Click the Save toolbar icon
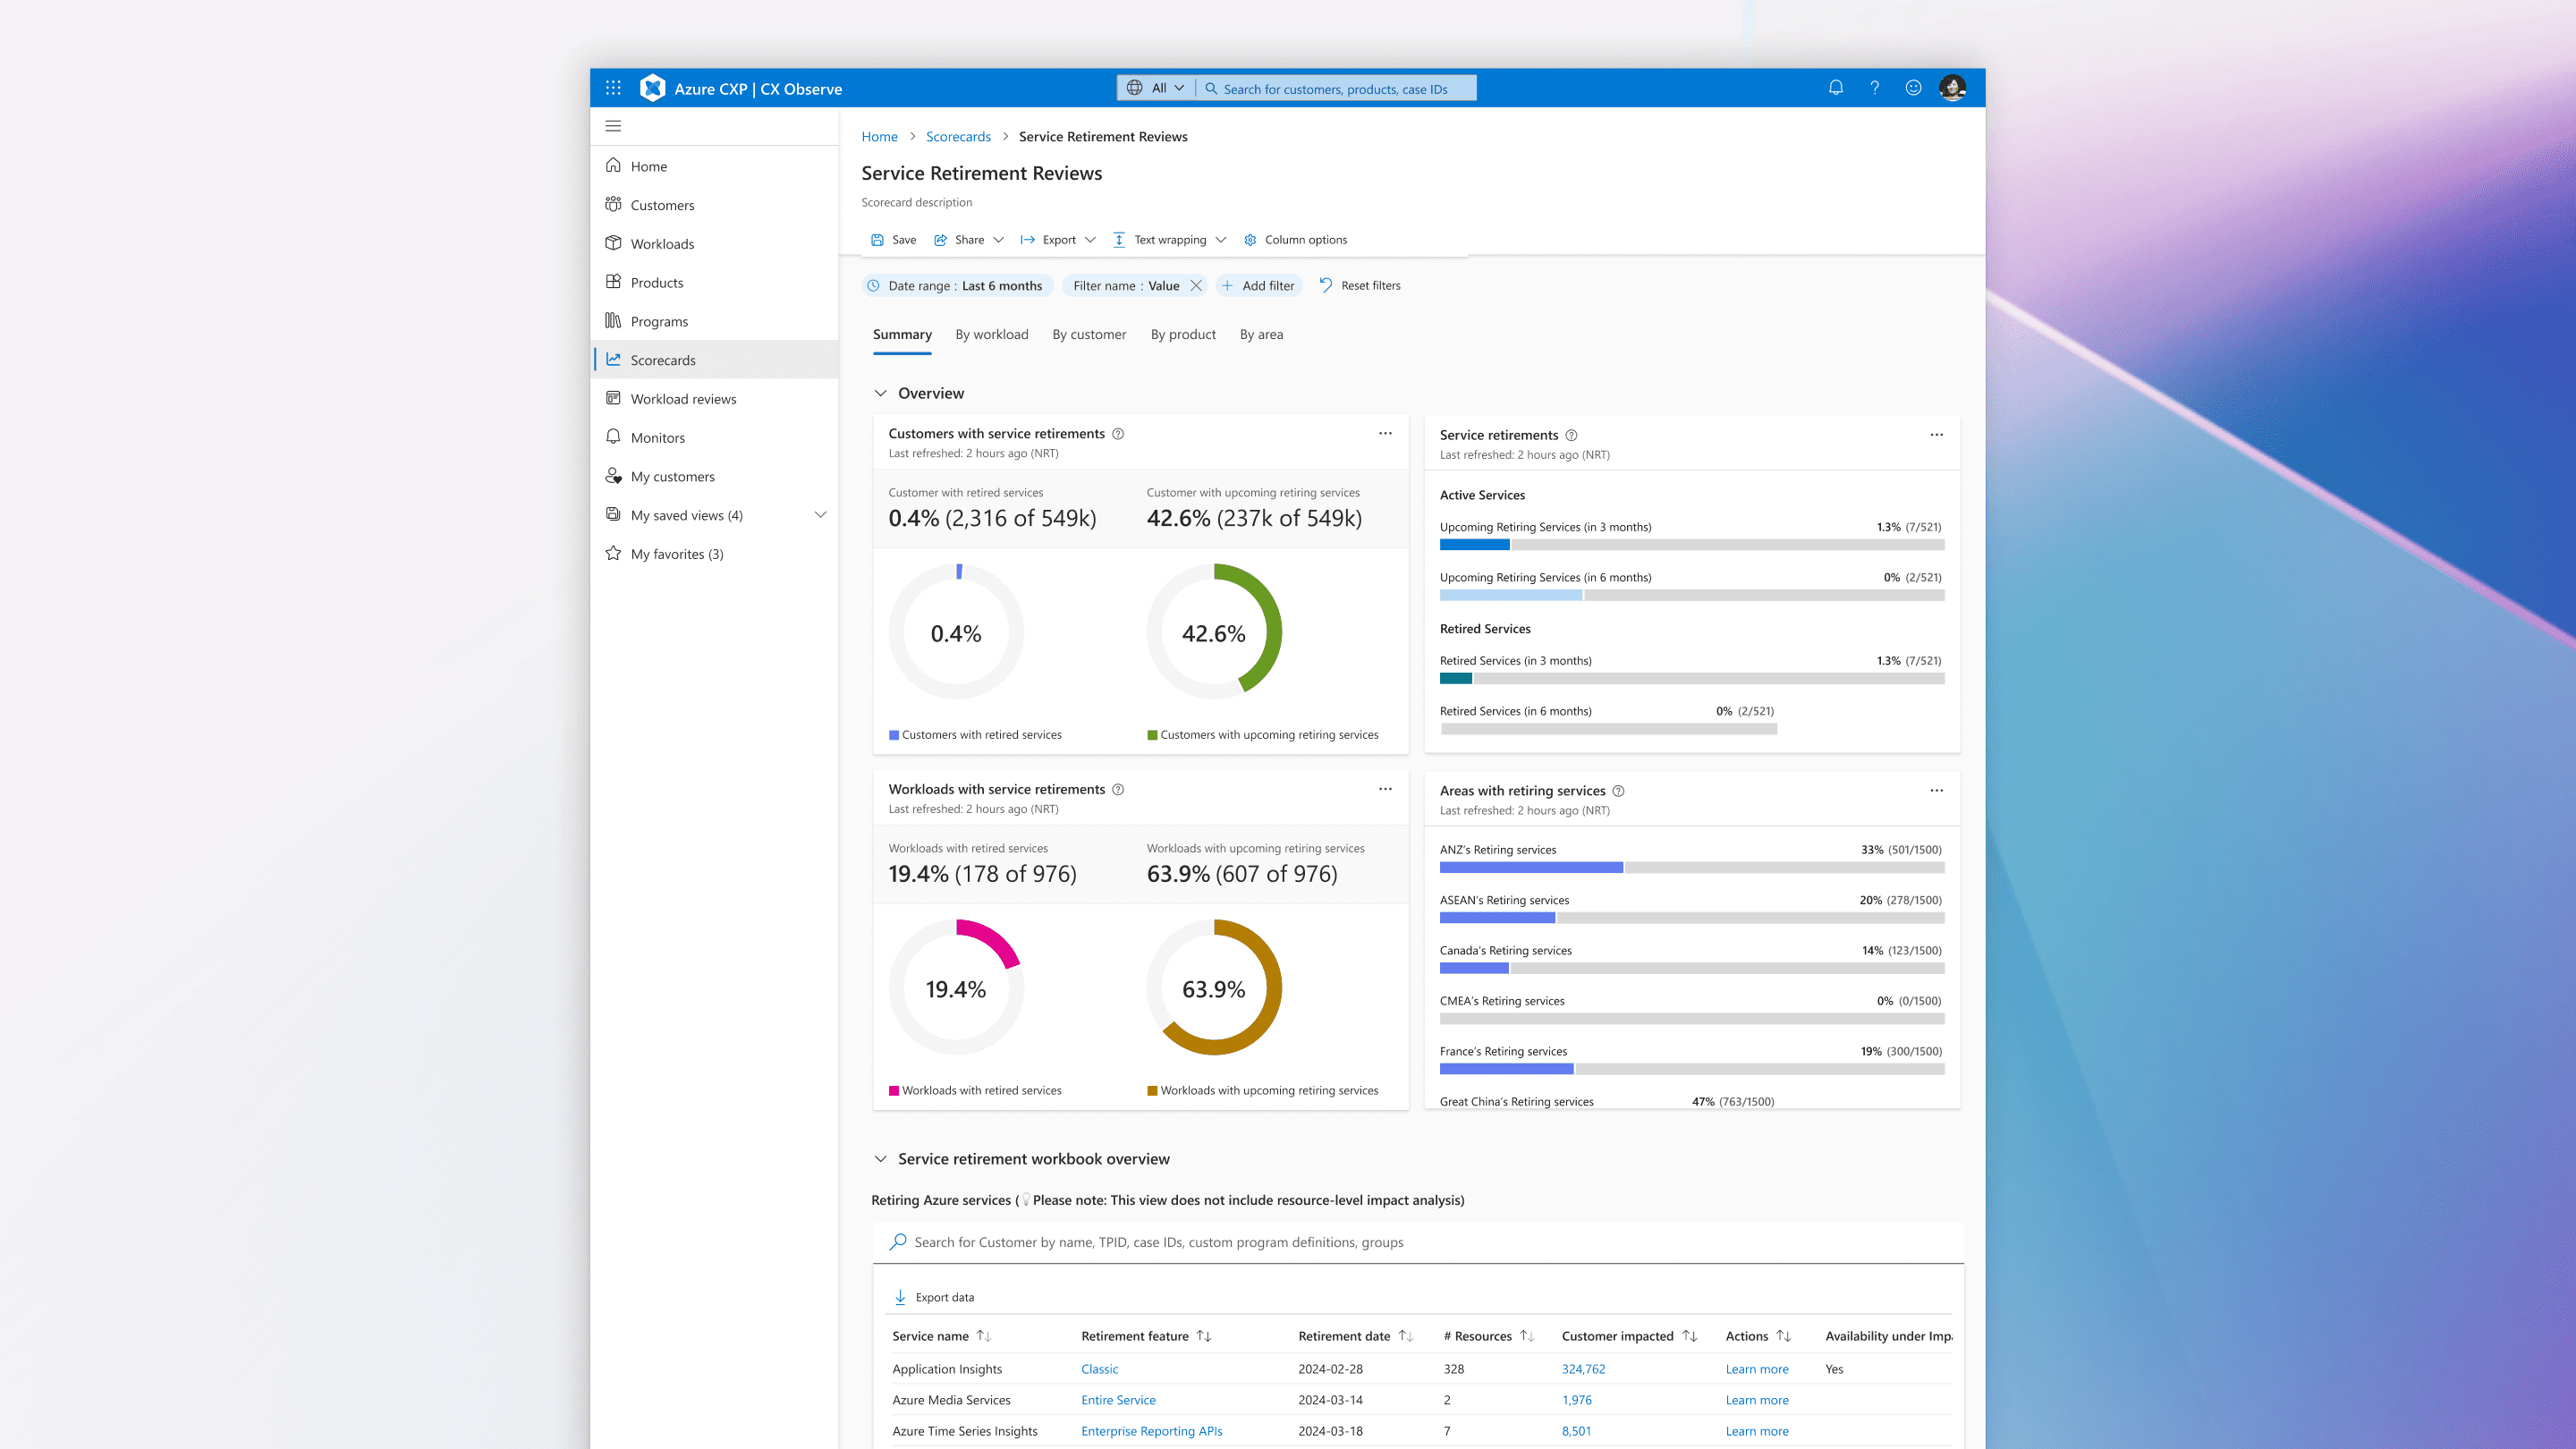The image size is (2576, 1449). tap(877, 240)
